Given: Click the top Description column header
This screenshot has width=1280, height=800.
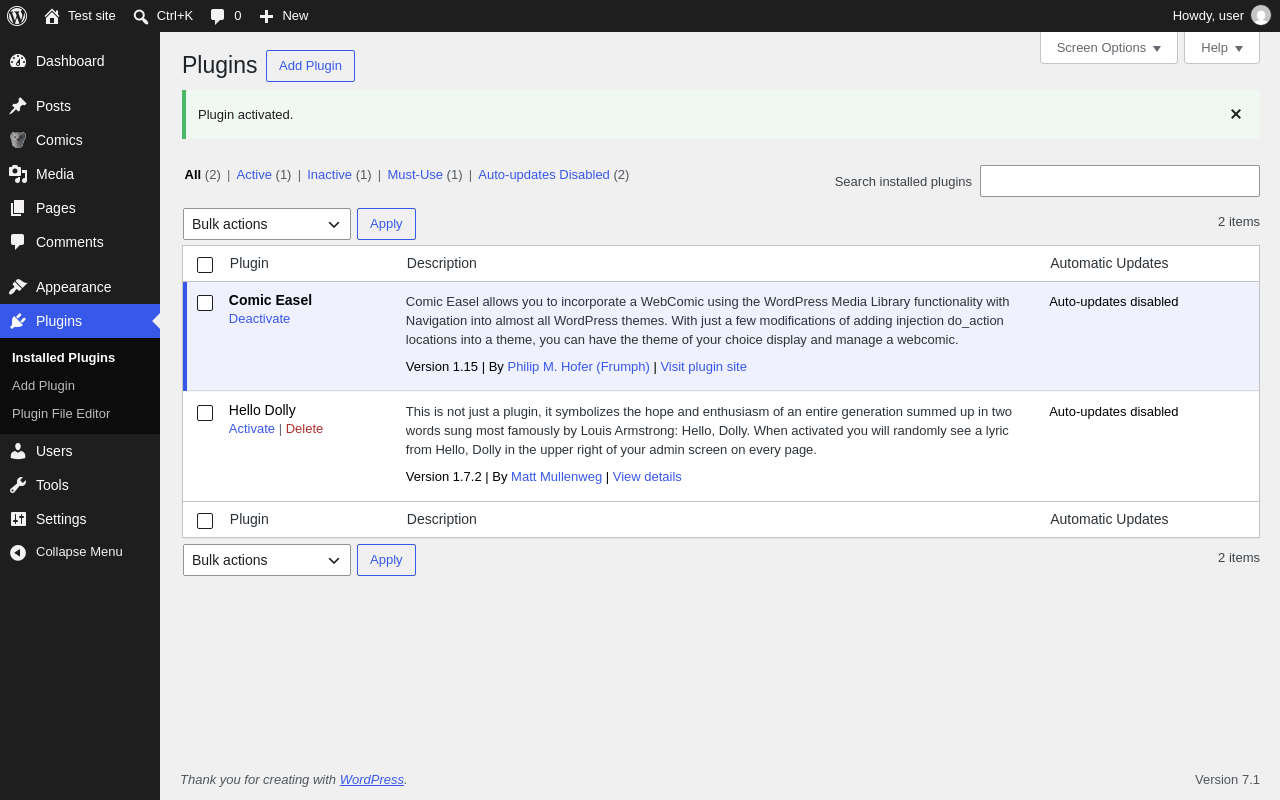Looking at the screenshot, I should [442, 264].
